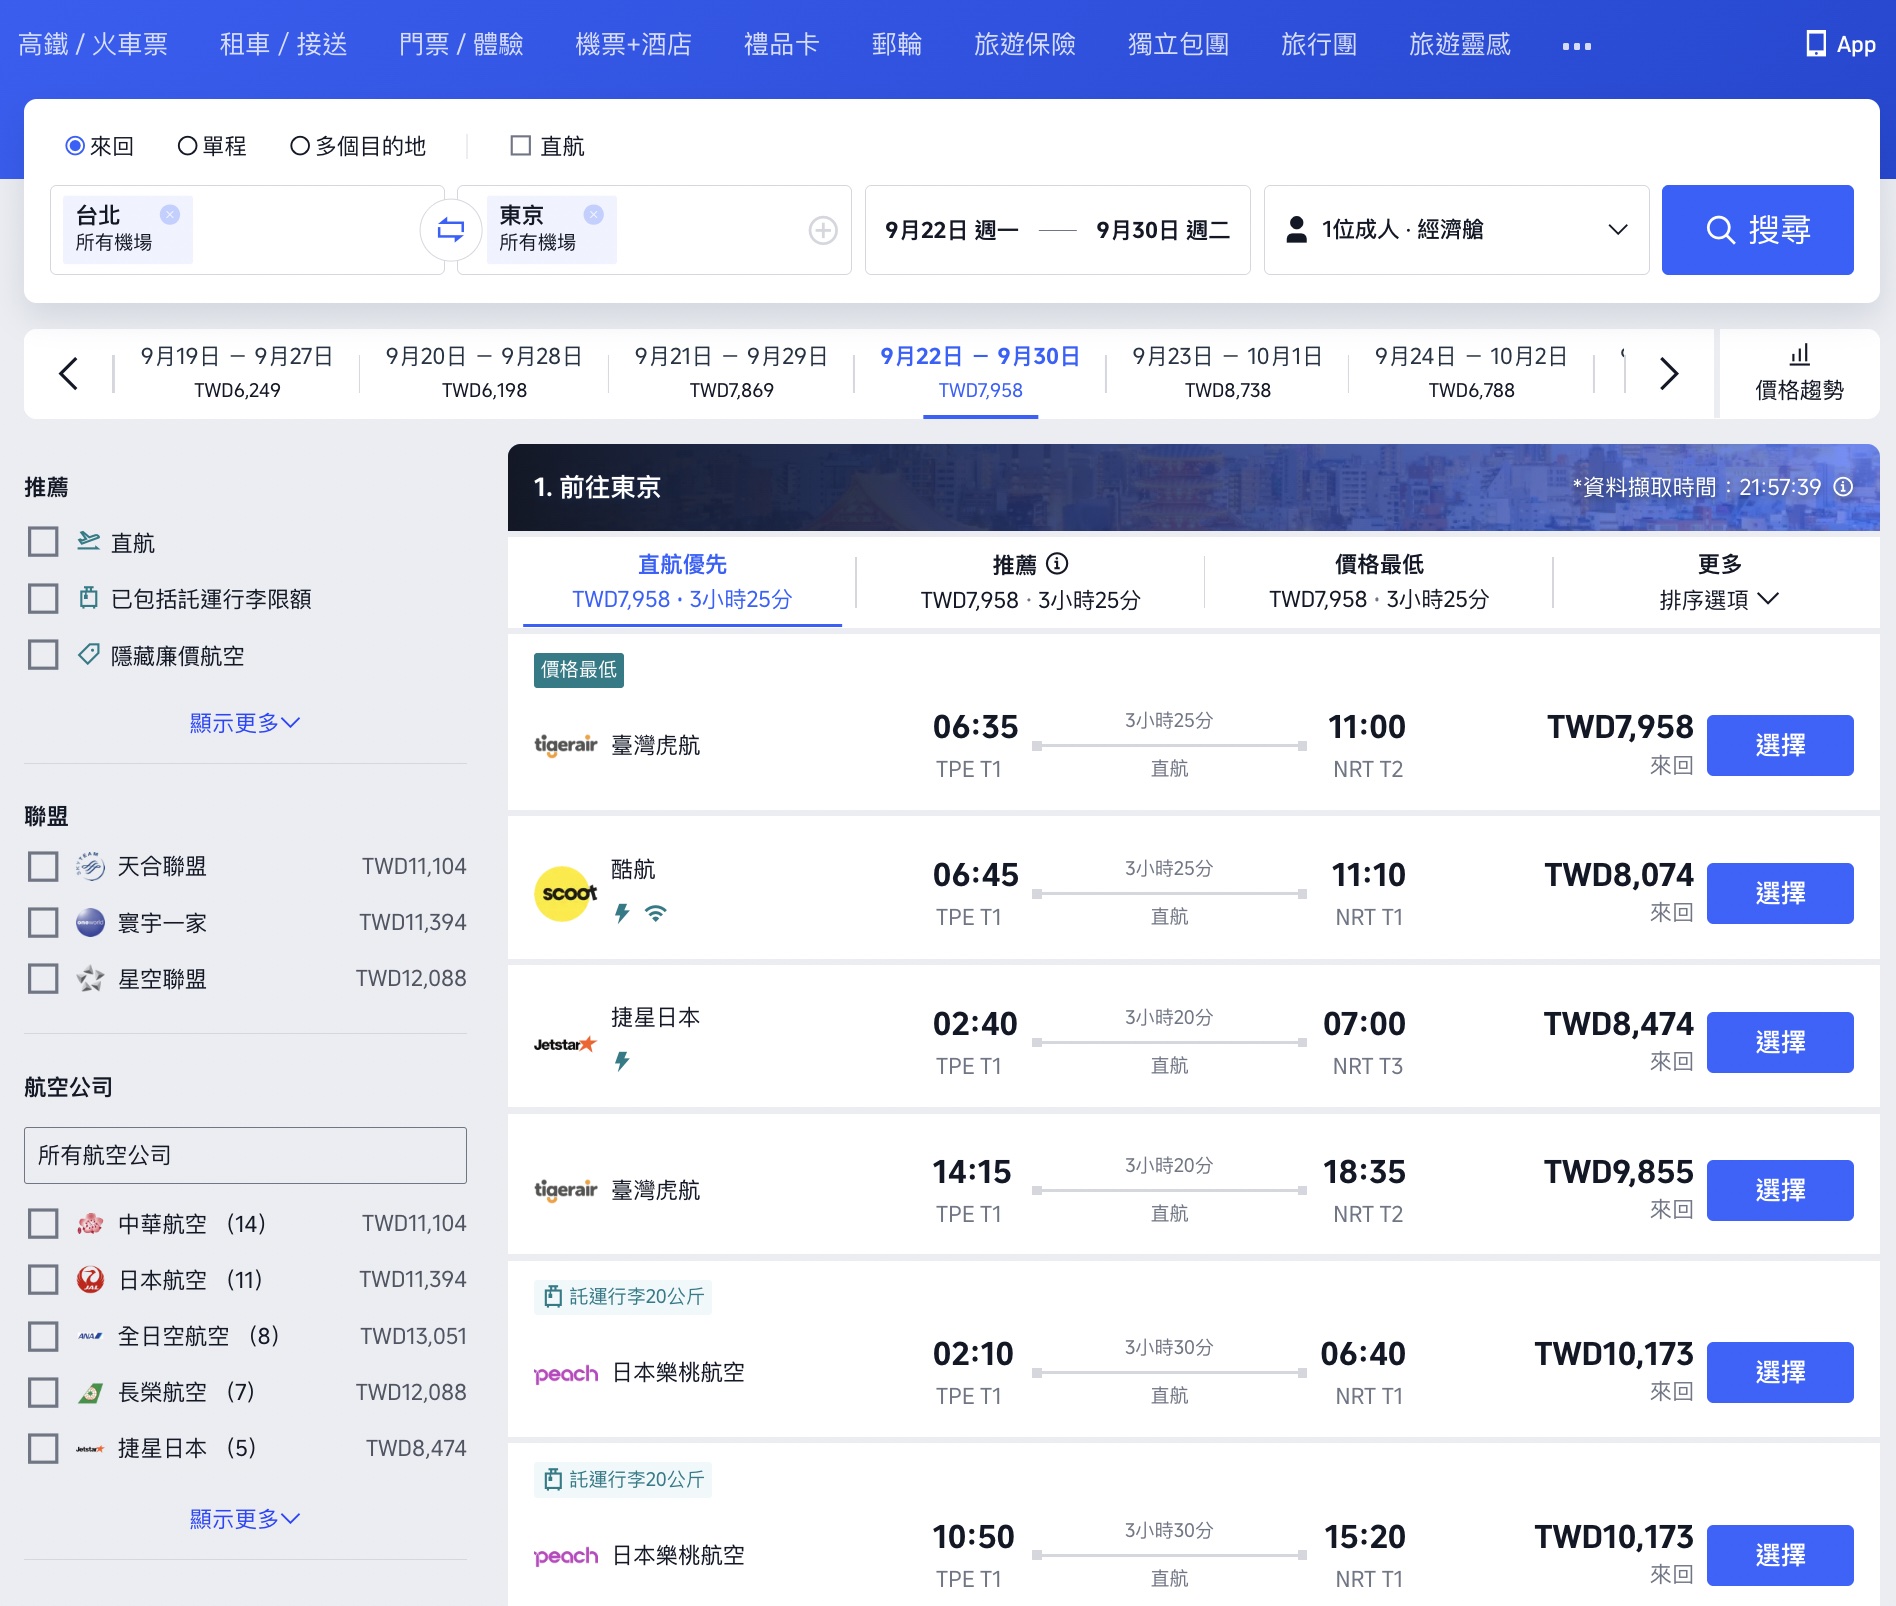Screen dimensions: 1896x1606
Task: Select the 單程 one-way option
Action: [x=212, y=146]
